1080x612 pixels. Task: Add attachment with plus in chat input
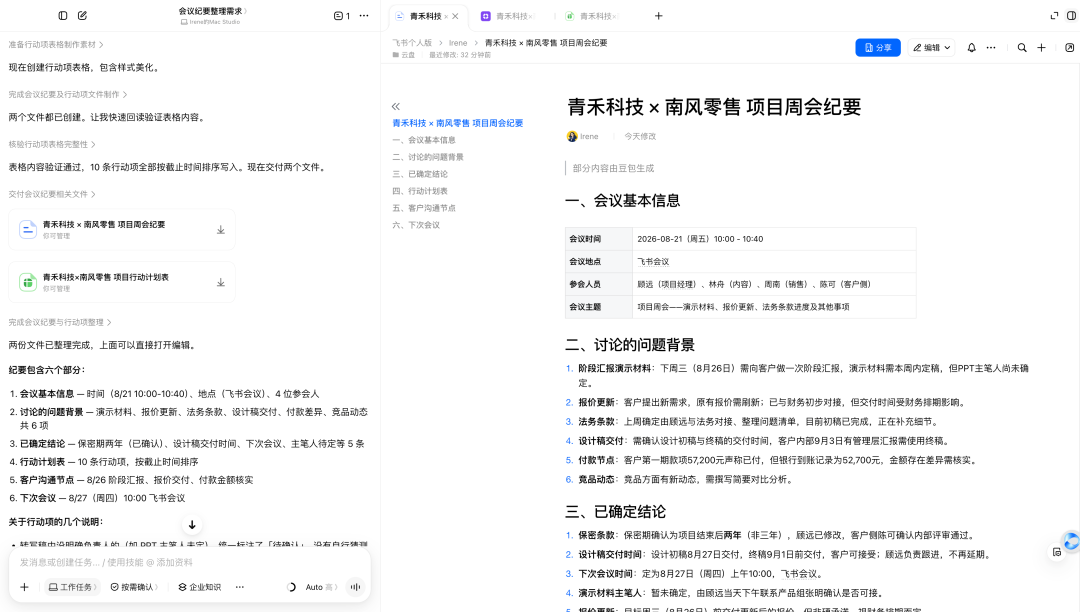tap(24, 587)
